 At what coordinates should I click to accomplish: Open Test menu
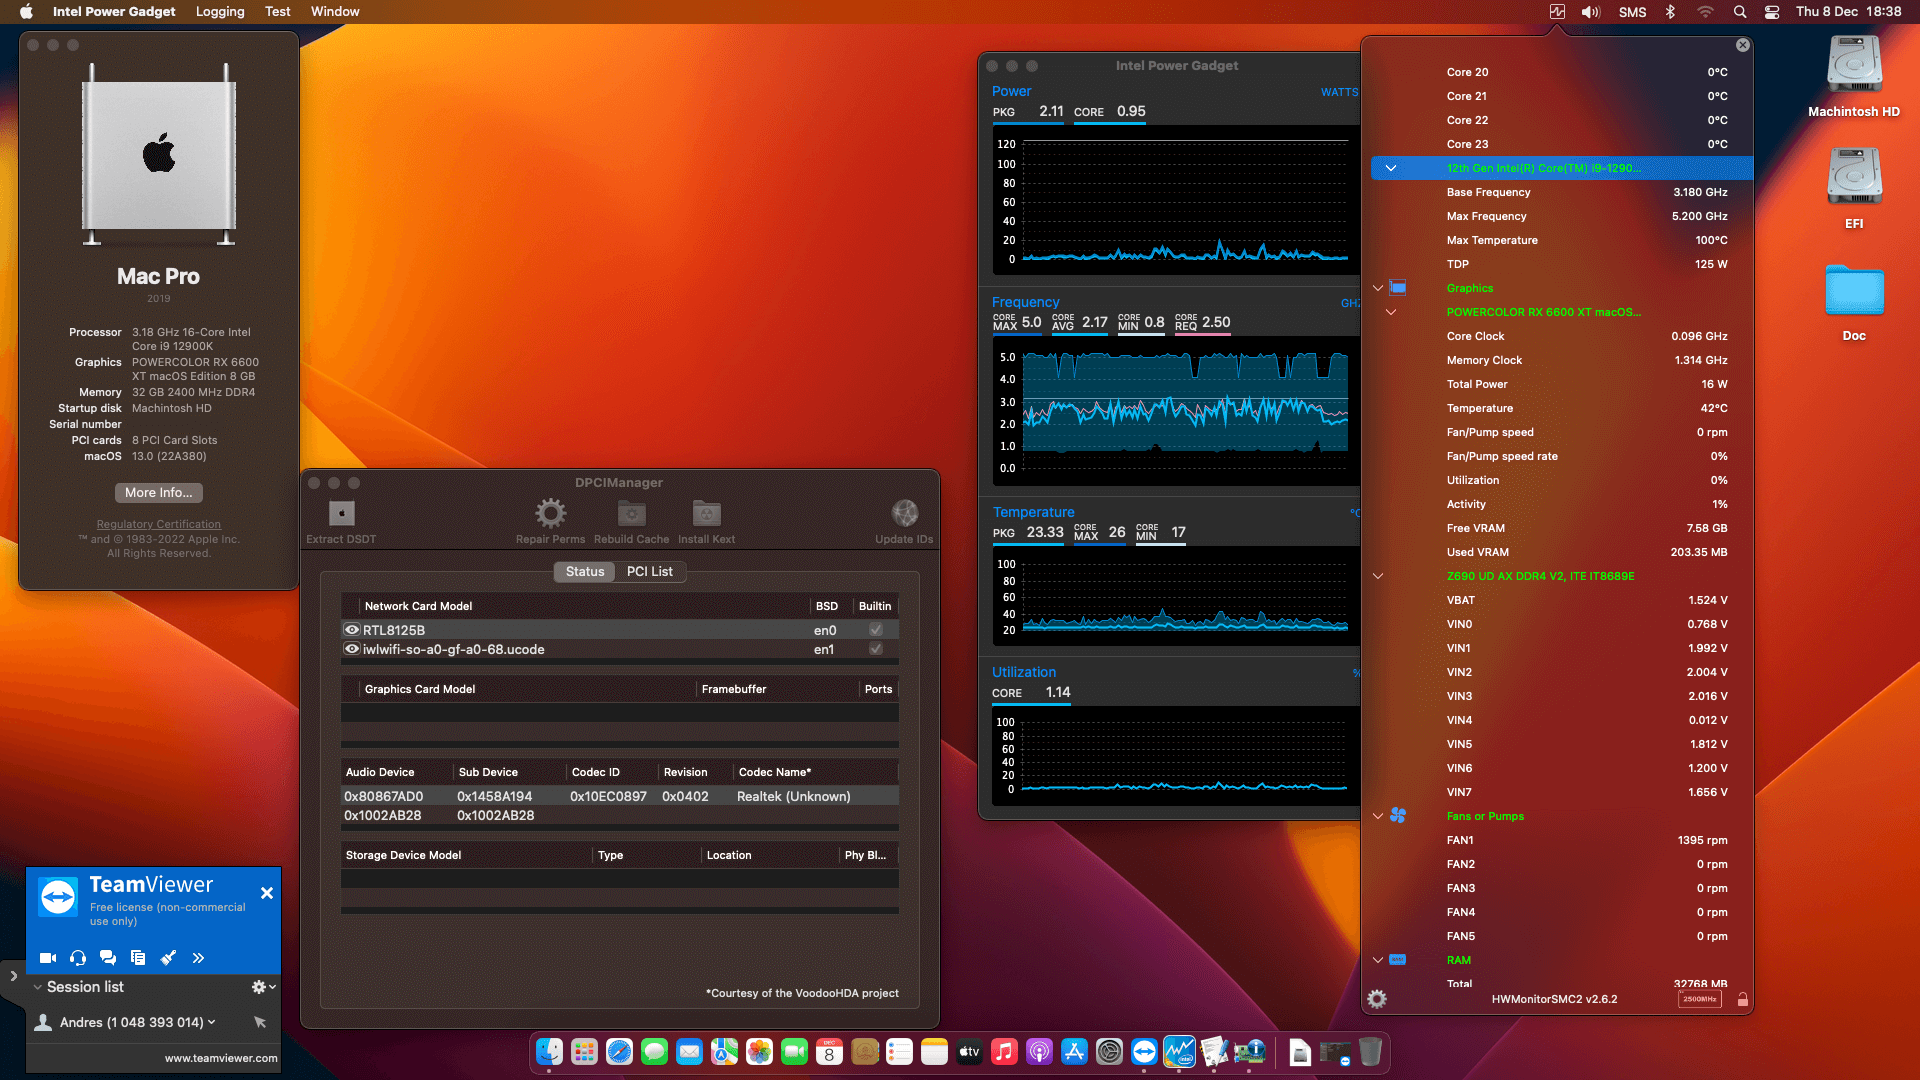278,12
